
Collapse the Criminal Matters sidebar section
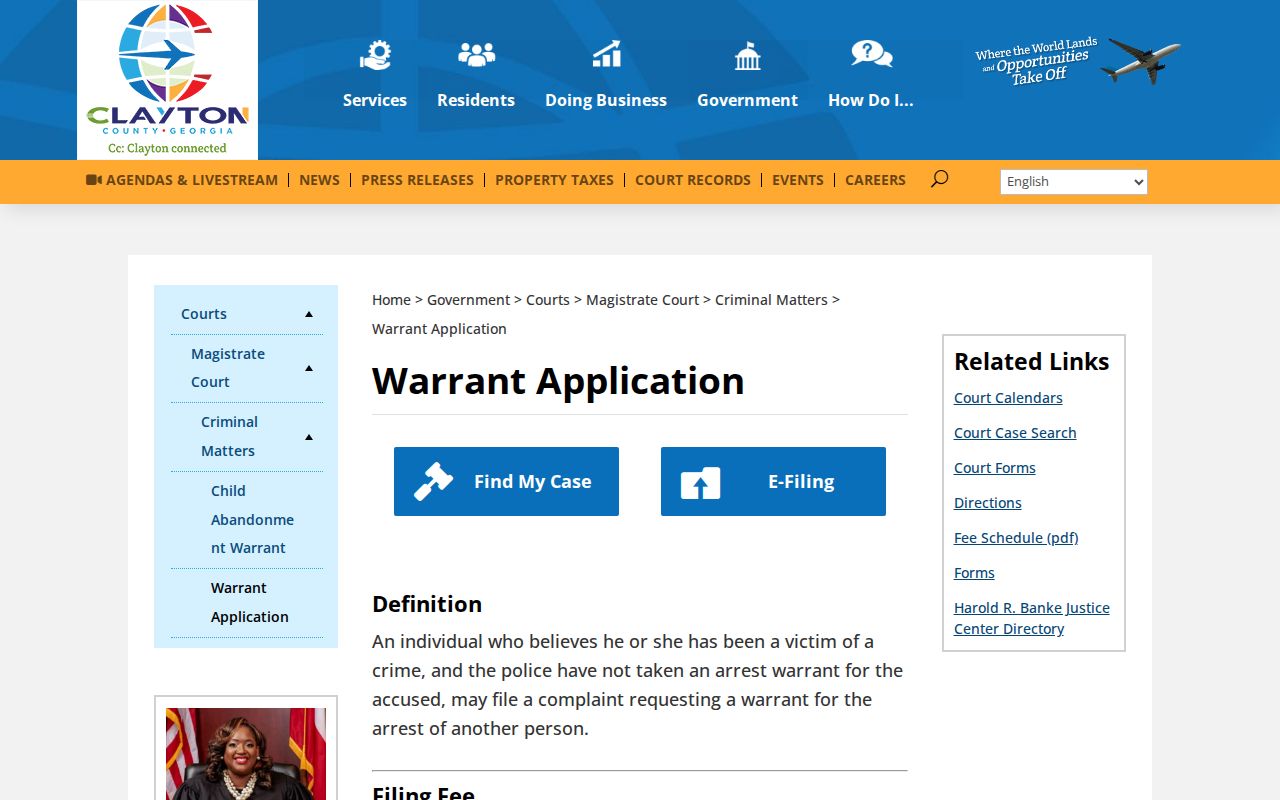pos(309,437)
